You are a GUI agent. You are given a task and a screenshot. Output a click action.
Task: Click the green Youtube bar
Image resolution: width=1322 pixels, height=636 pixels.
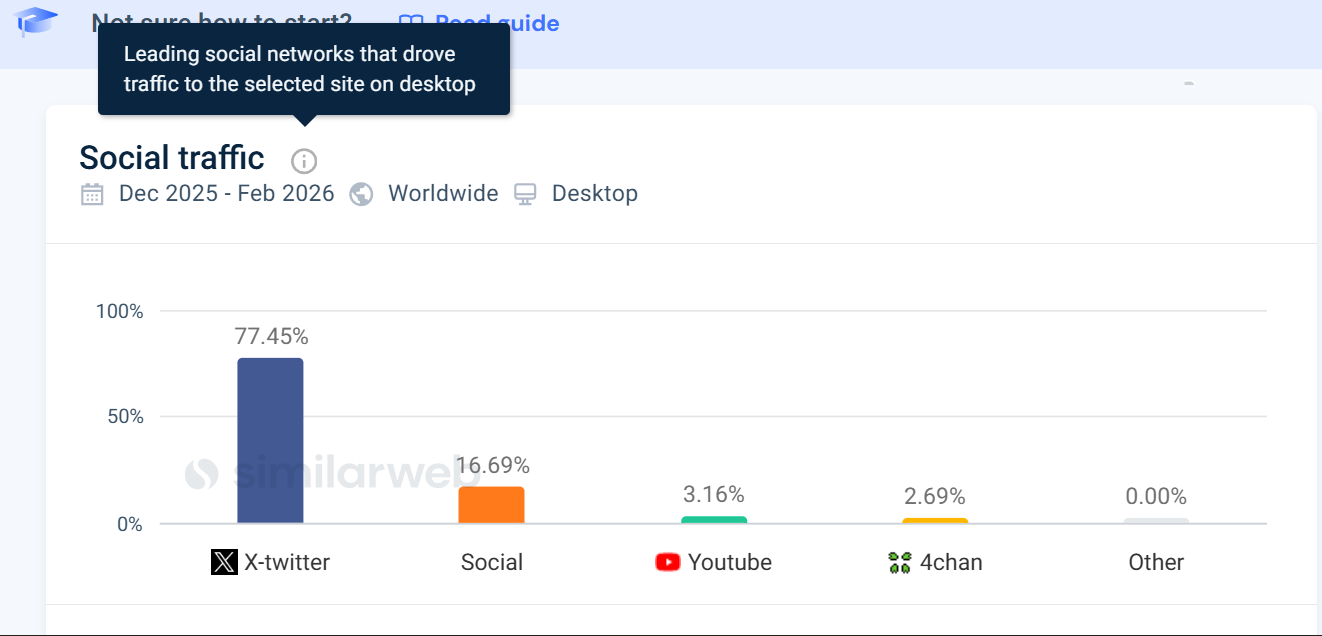714,520
